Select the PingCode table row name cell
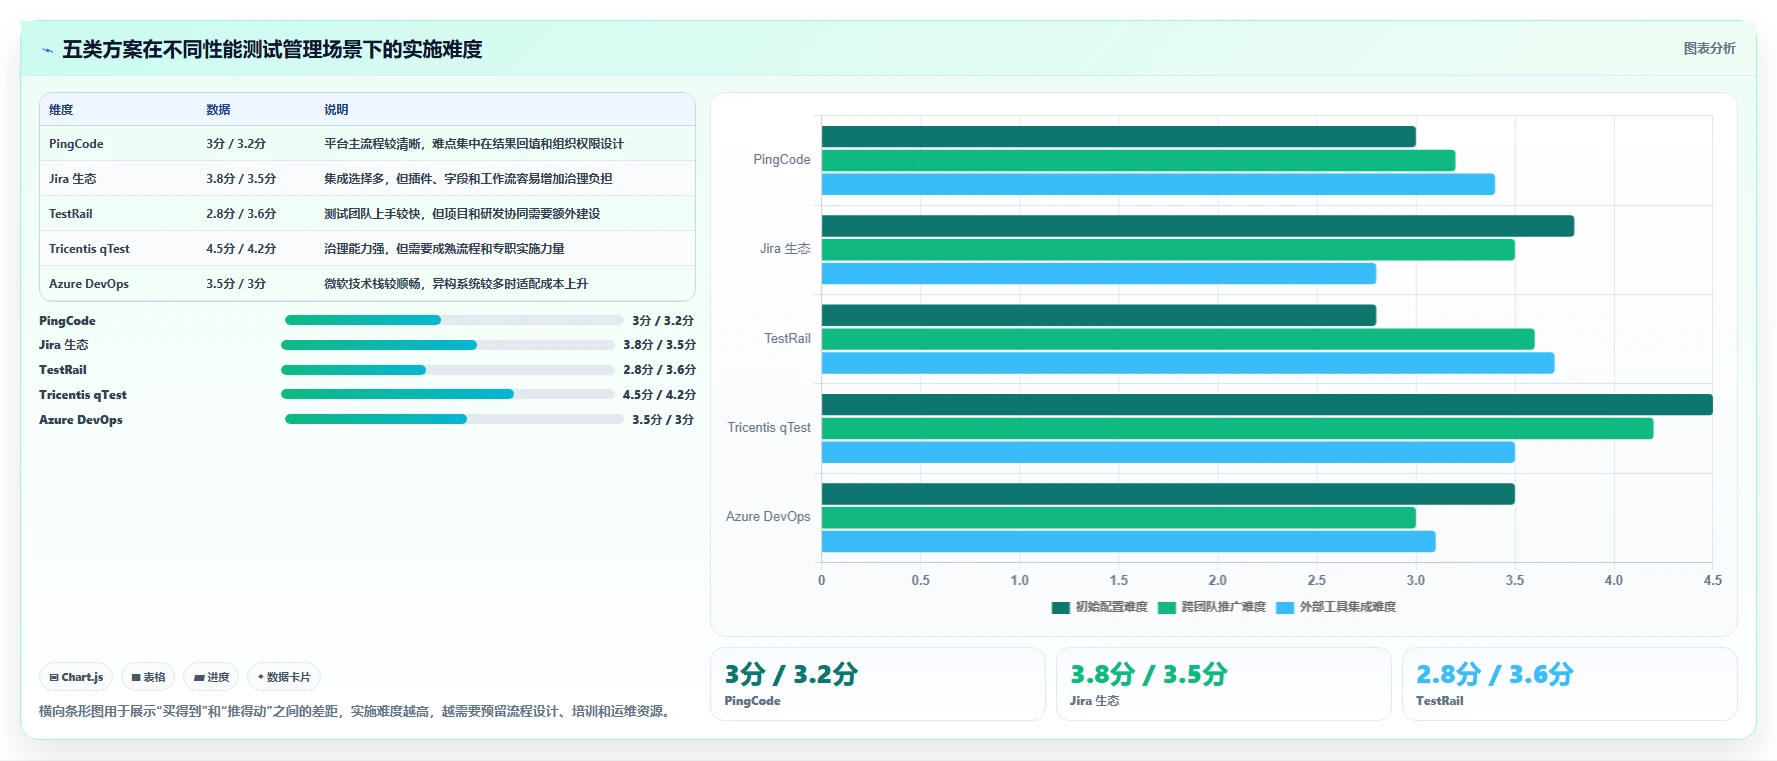This screenshot has width=1777, height=761. tap(76, 144)
